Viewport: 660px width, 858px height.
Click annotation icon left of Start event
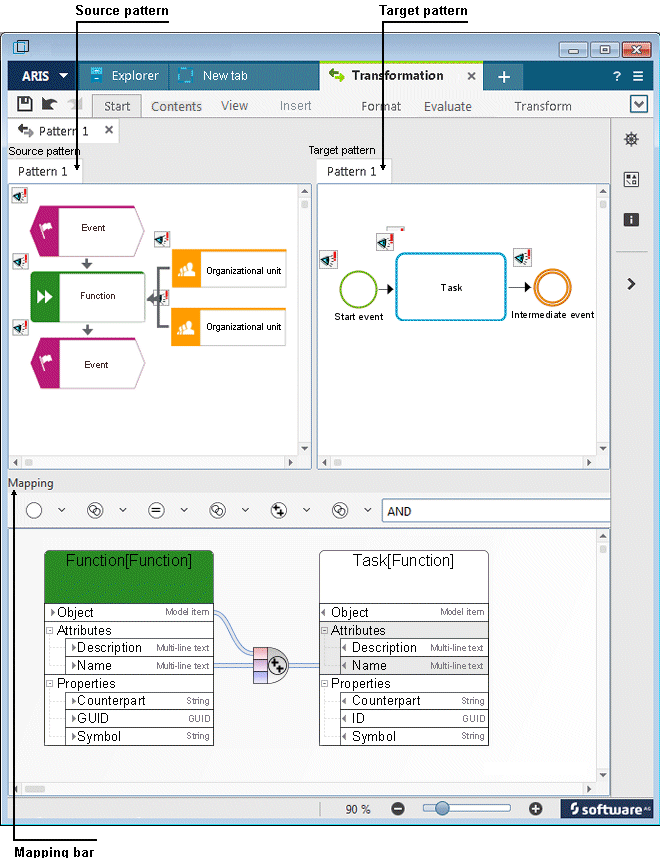328,259
